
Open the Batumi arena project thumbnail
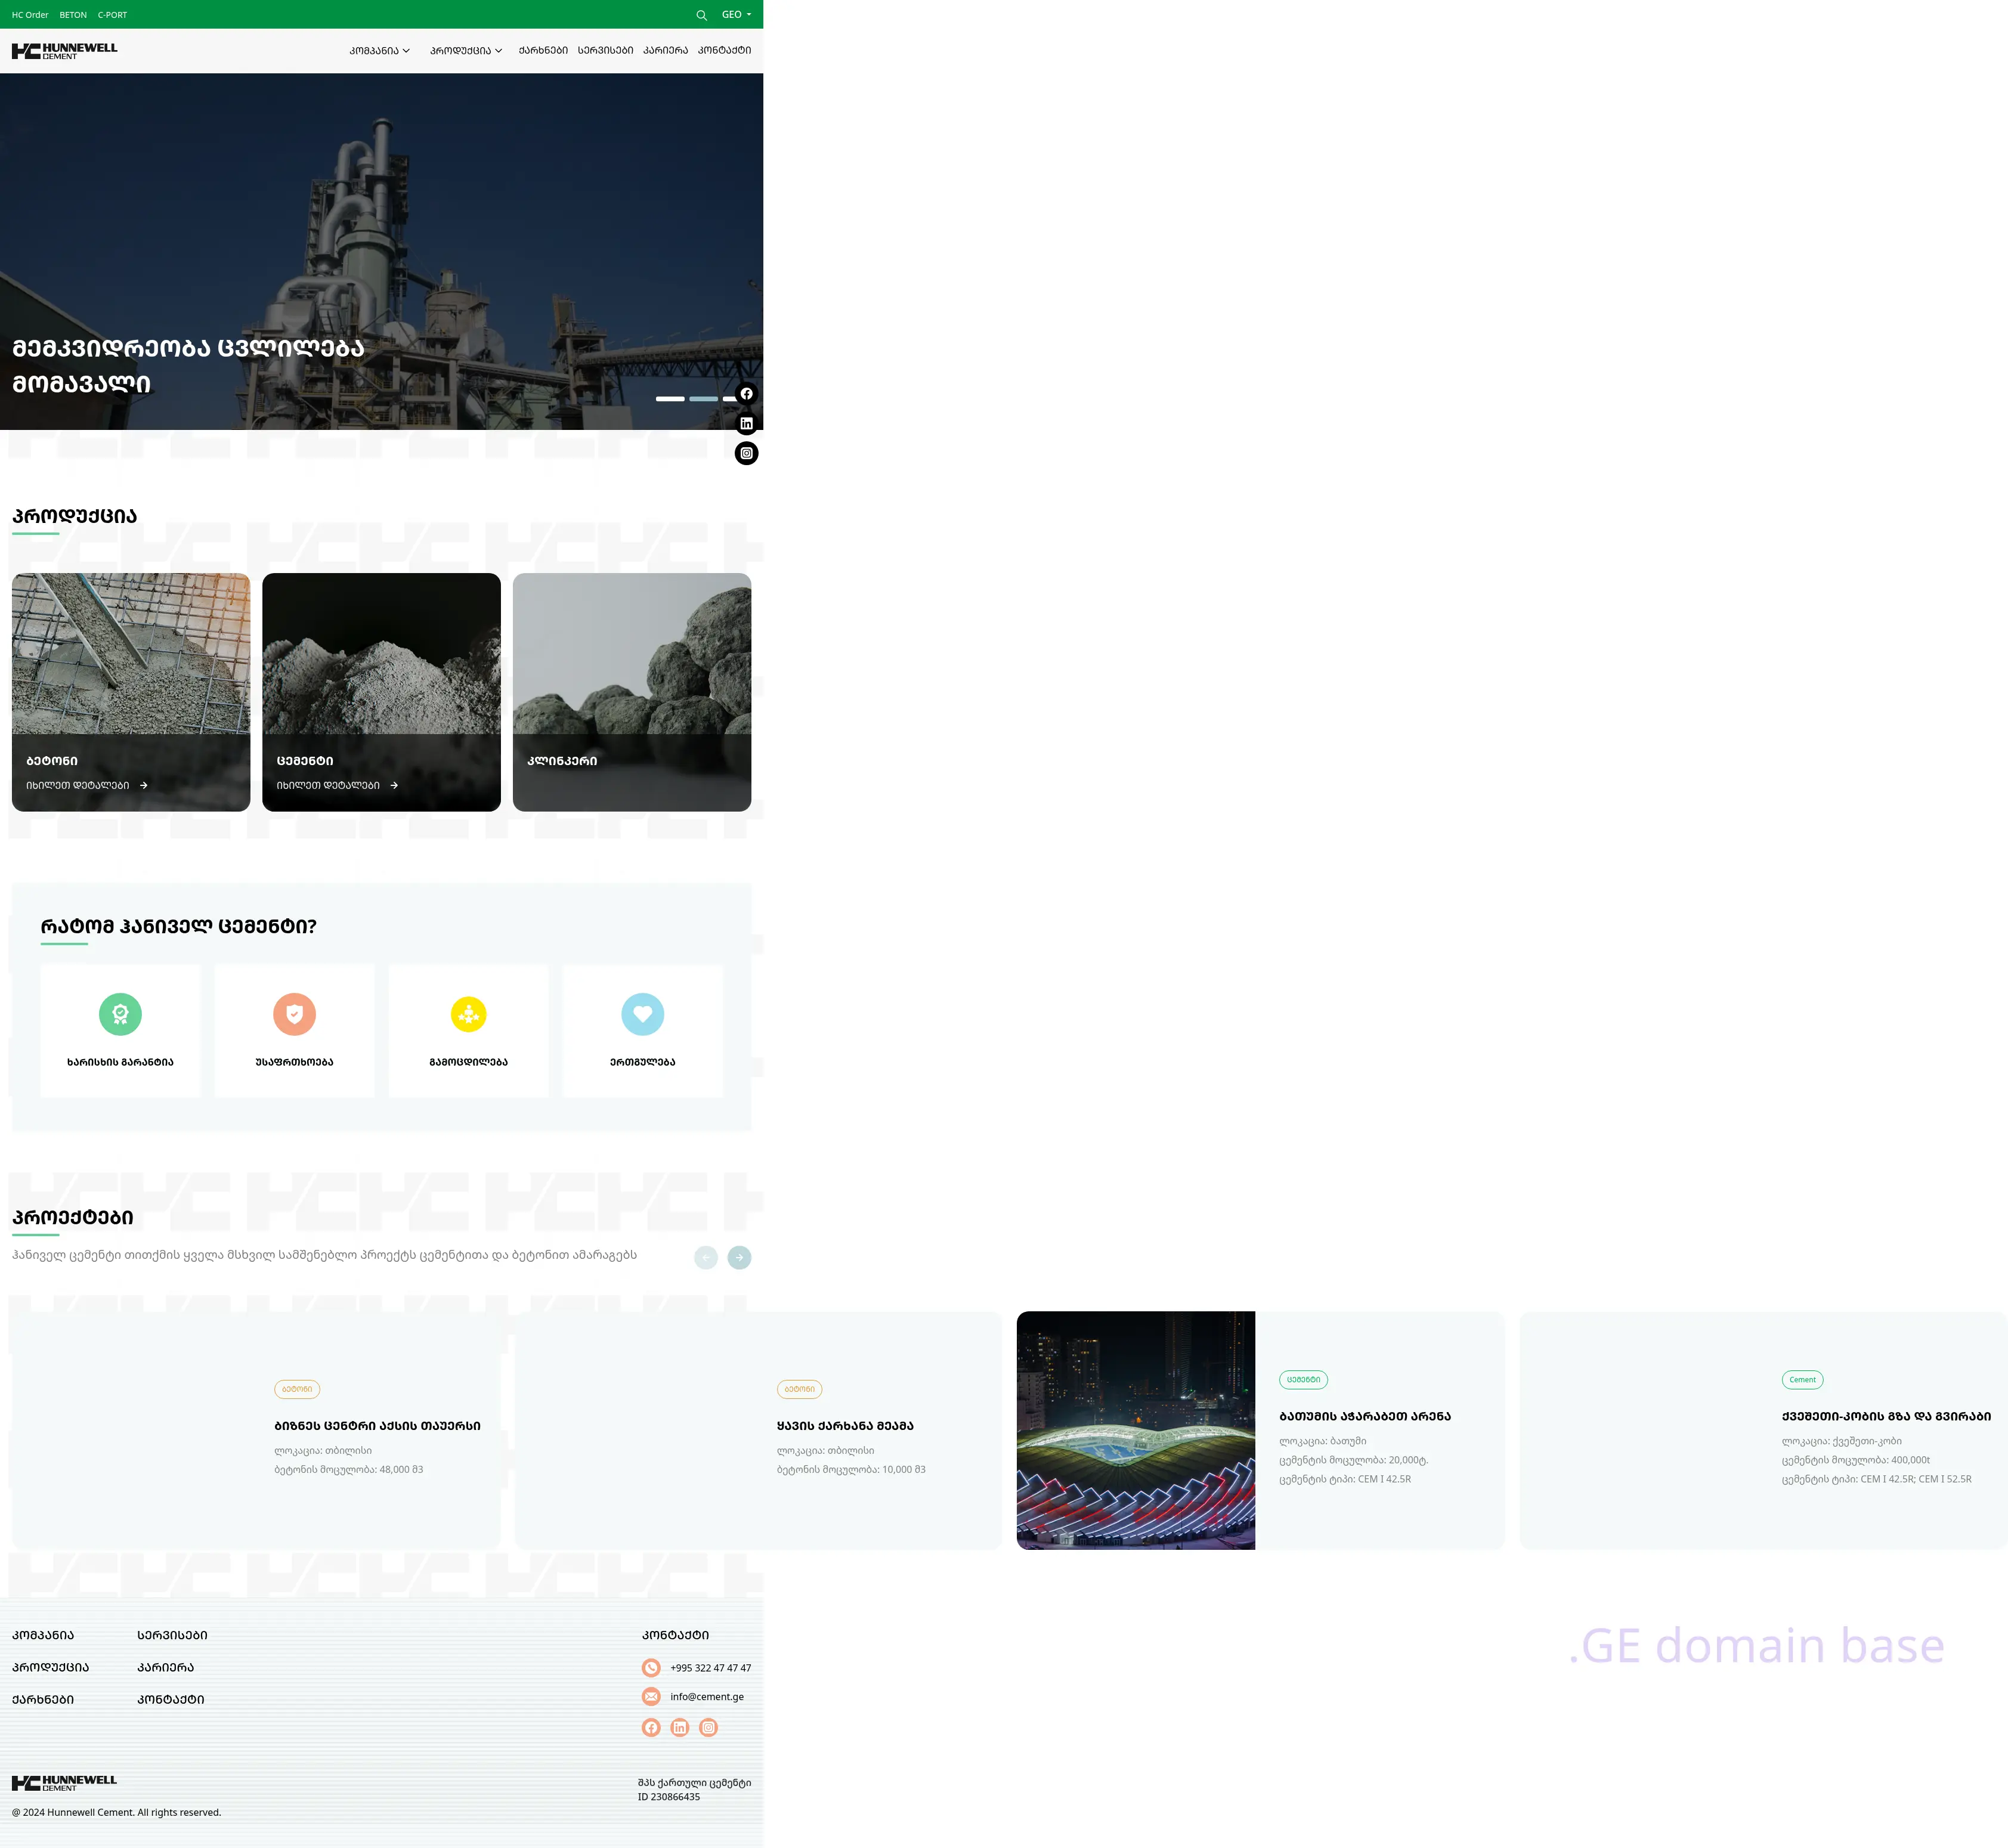(x=1135, y=1431)
